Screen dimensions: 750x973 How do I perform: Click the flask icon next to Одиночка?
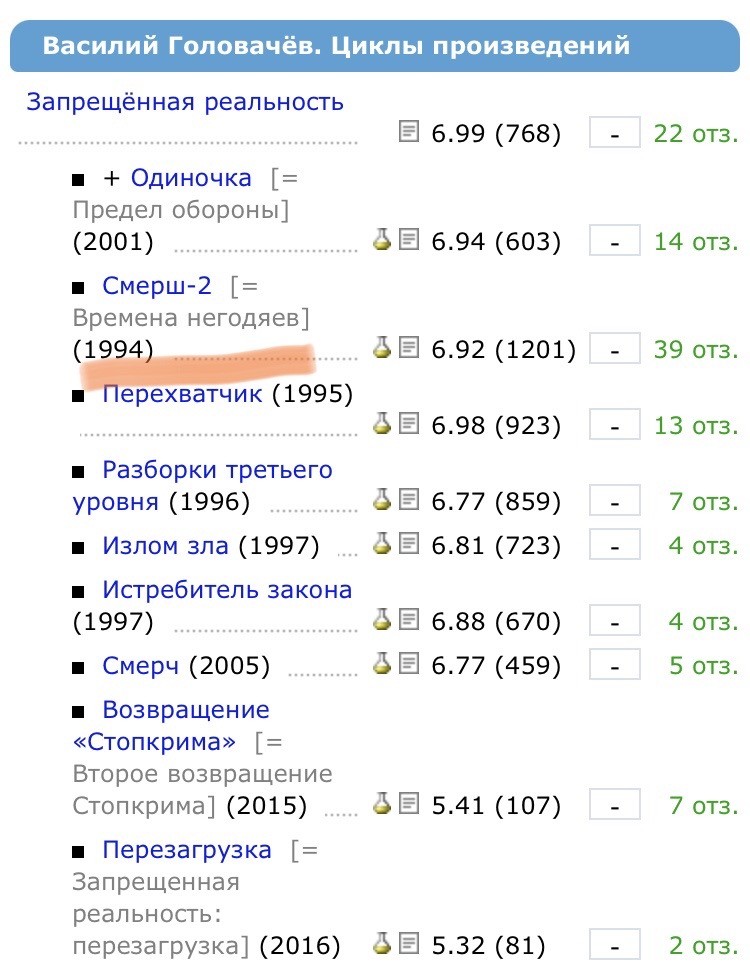coord(382,240)
